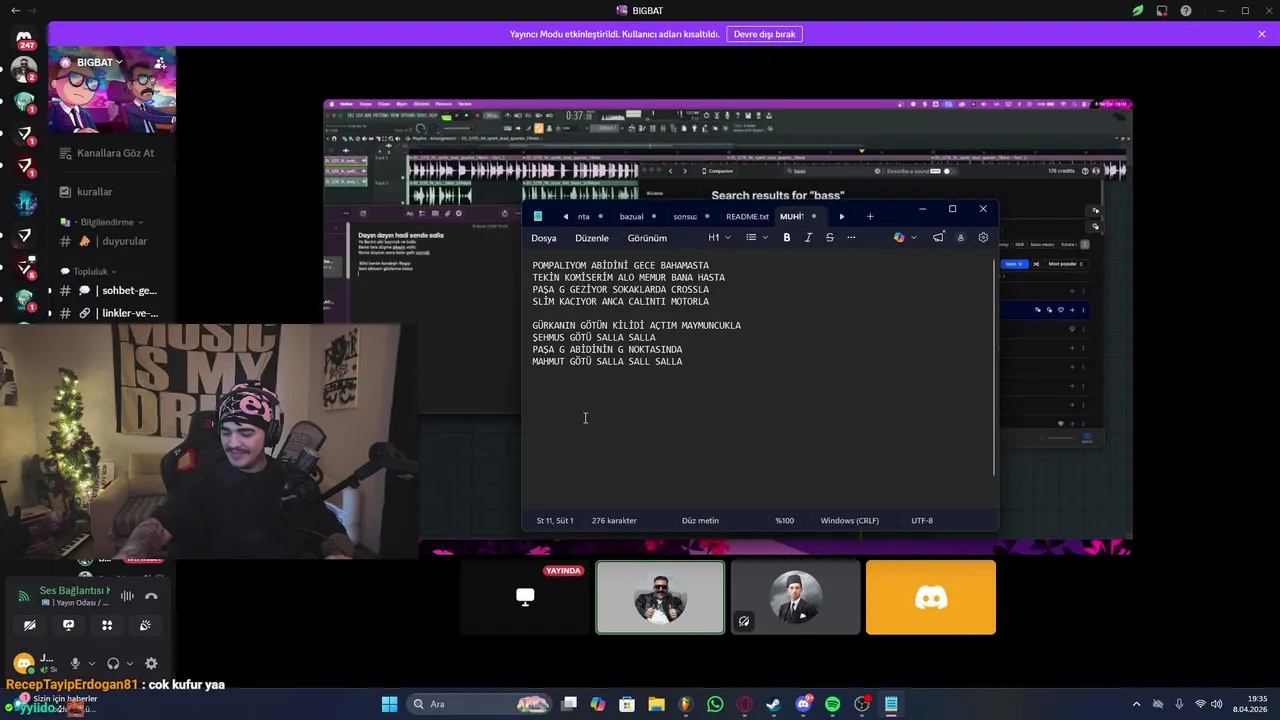Invite people to the BIGBAT server icon
Viewport: 1280px width, 720px height.
click(160, 63)
